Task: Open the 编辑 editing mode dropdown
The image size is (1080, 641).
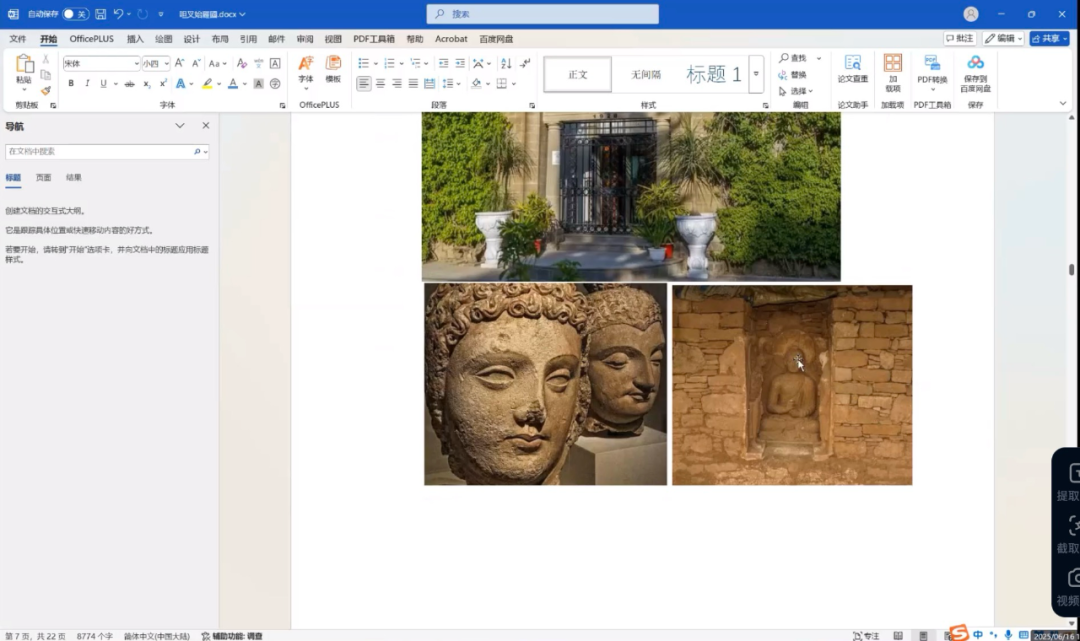Action: (x=1003, y=38)
